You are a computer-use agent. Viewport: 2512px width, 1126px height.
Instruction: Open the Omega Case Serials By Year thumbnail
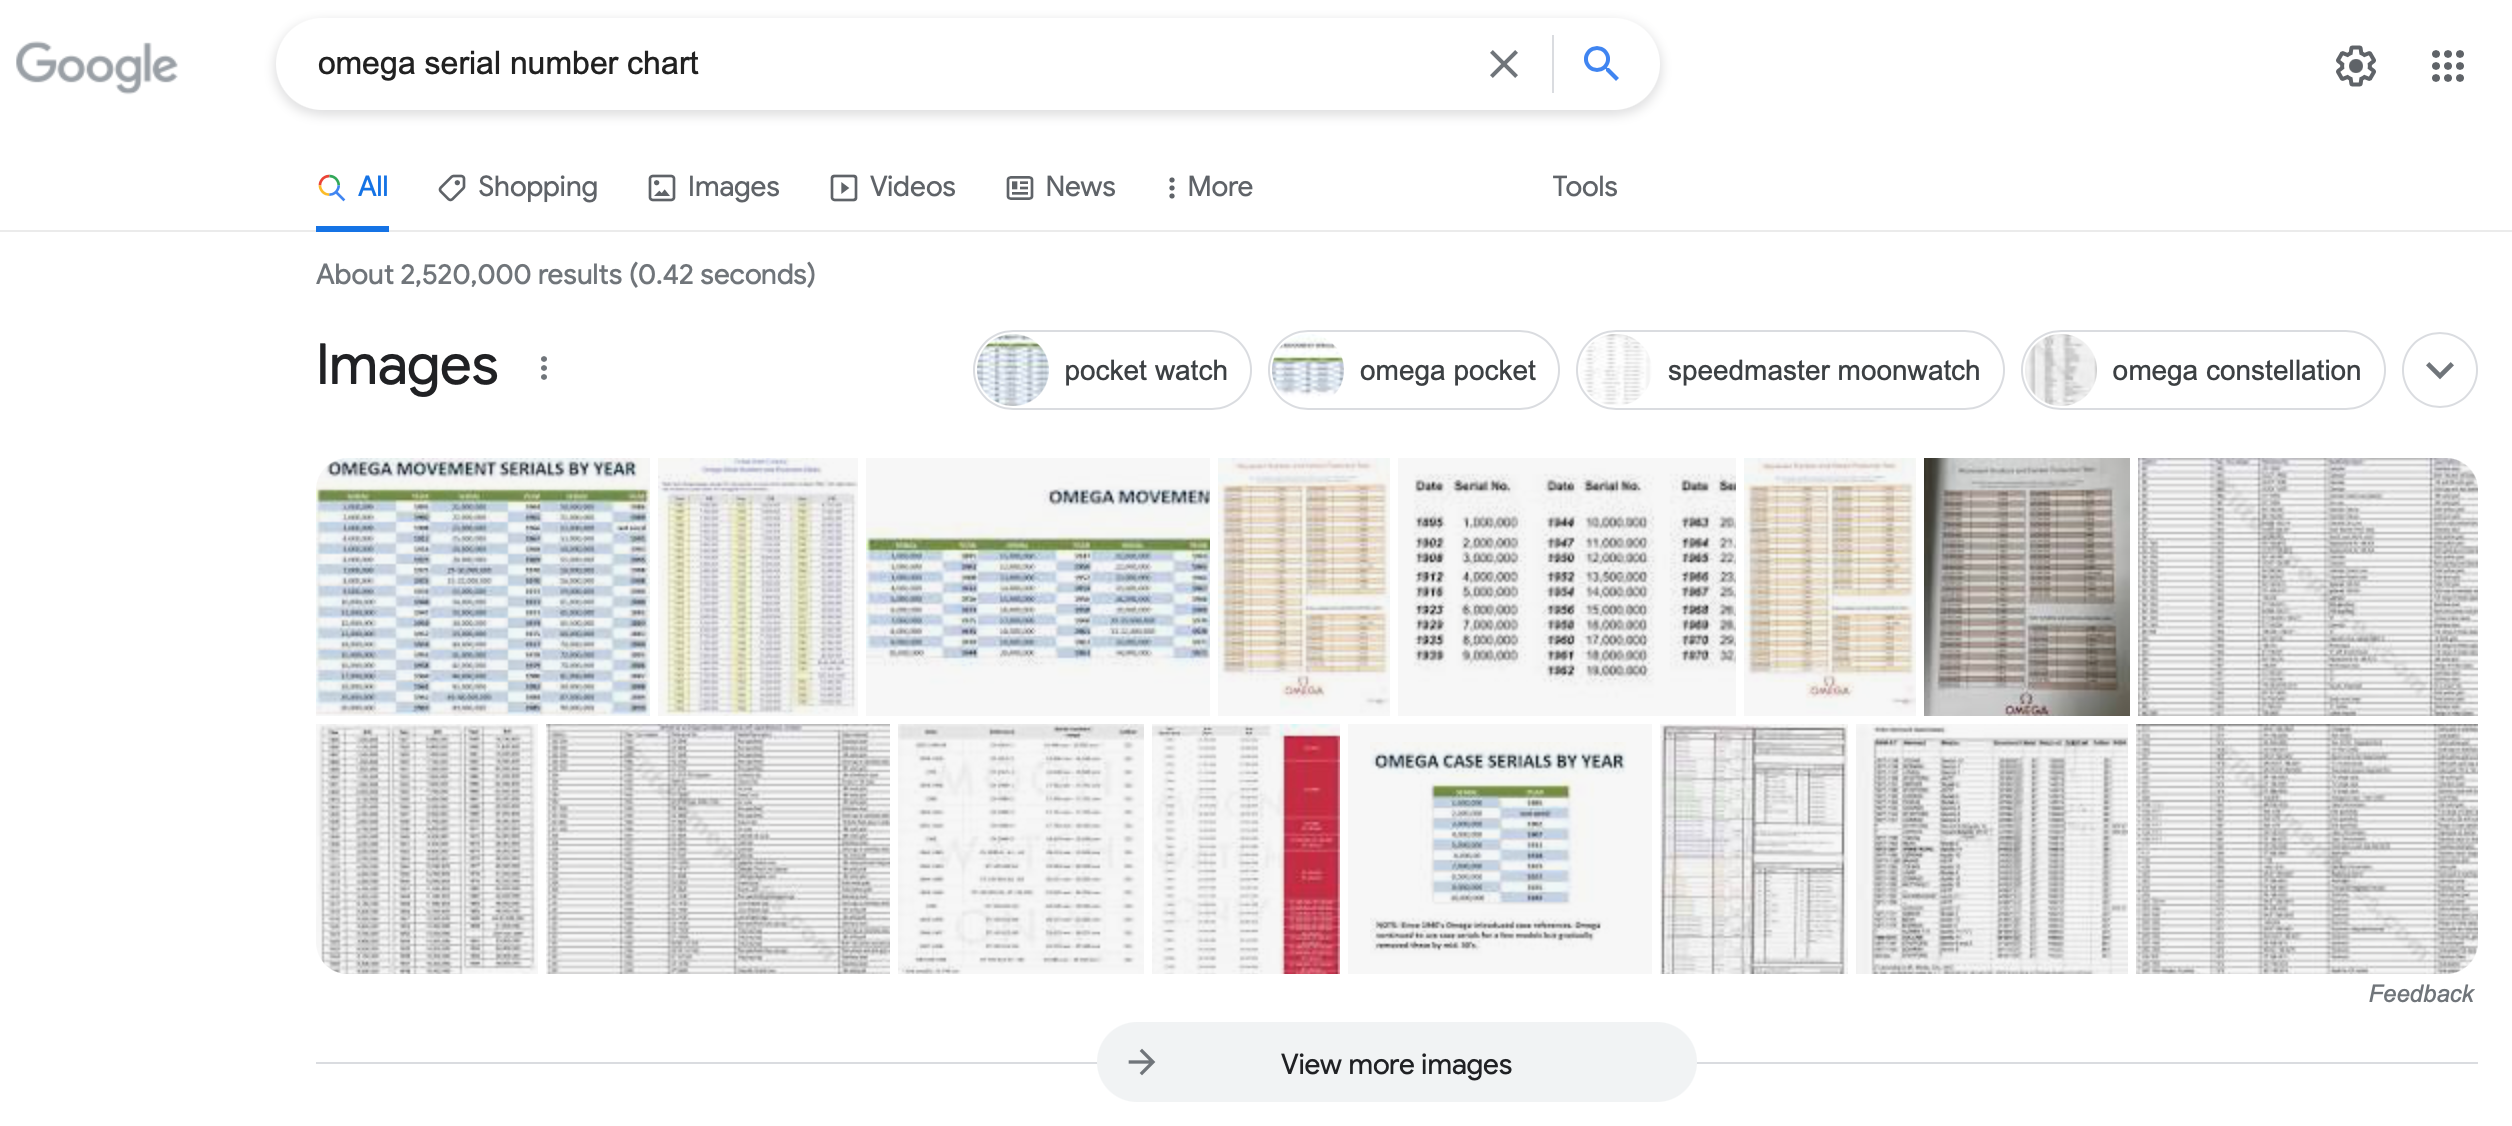point(1499,848)
